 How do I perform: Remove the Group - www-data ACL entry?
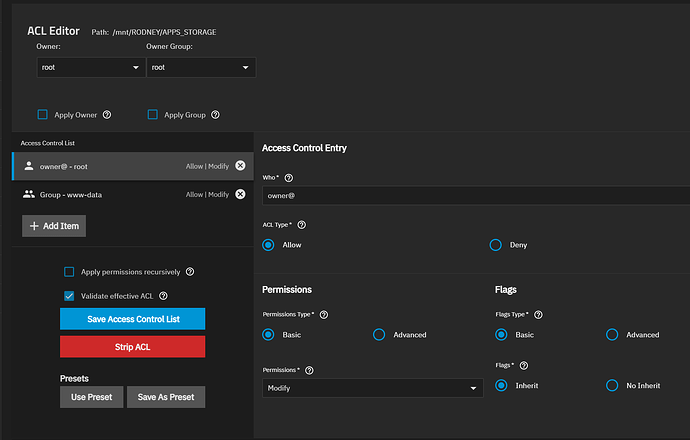click(240, 194)
